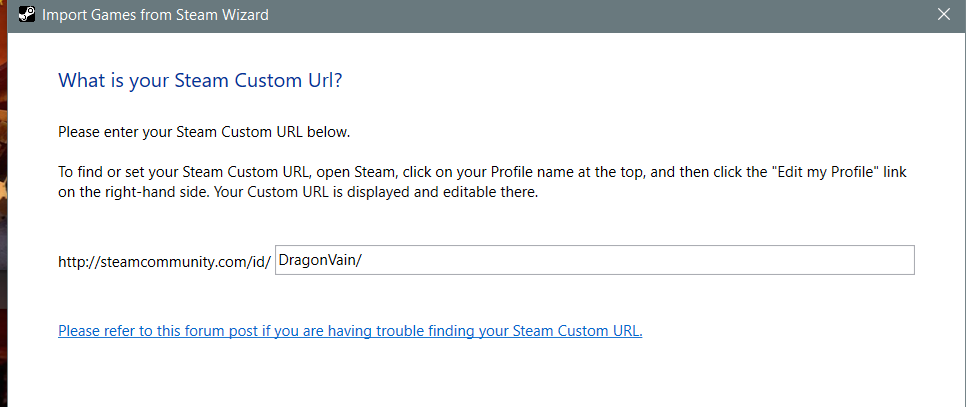Click the "Edit my Profile" instruction paragraph
Viewport: 966px width, 407px height.
[x=482, y=182]
